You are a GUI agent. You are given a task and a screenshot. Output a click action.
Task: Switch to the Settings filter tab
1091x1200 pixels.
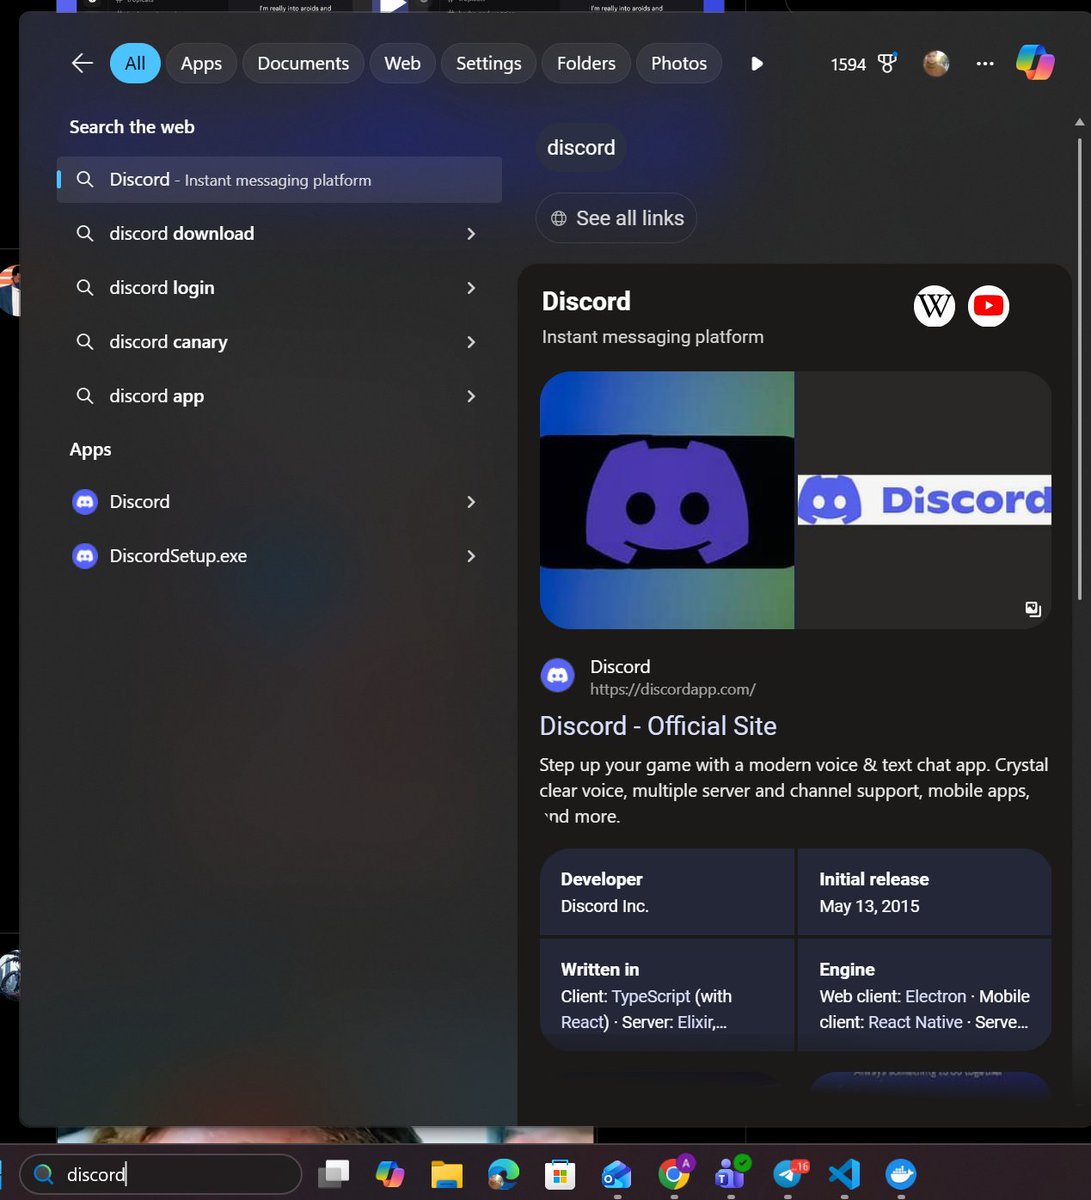pos(488,63)
